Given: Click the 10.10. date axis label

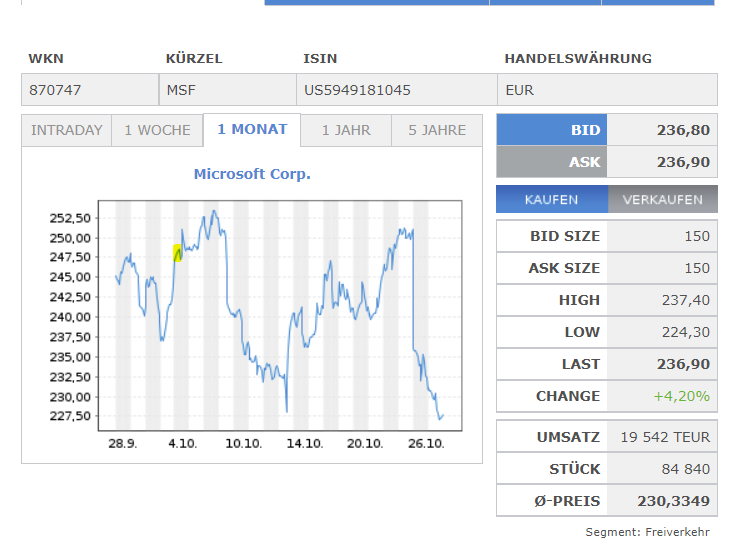Looking at the screenshot, I should 243,444.
